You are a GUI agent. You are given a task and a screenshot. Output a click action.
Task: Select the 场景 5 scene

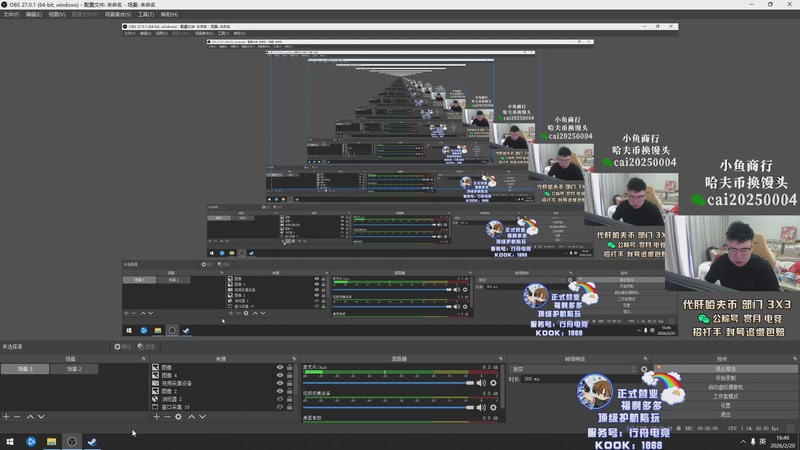[x=25, y=369]
